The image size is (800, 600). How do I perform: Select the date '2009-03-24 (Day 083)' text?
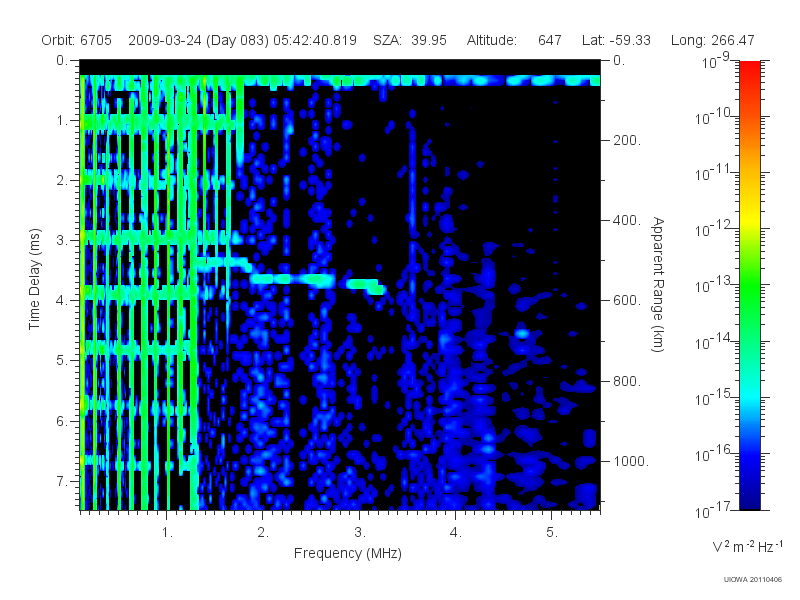(198, 40)
